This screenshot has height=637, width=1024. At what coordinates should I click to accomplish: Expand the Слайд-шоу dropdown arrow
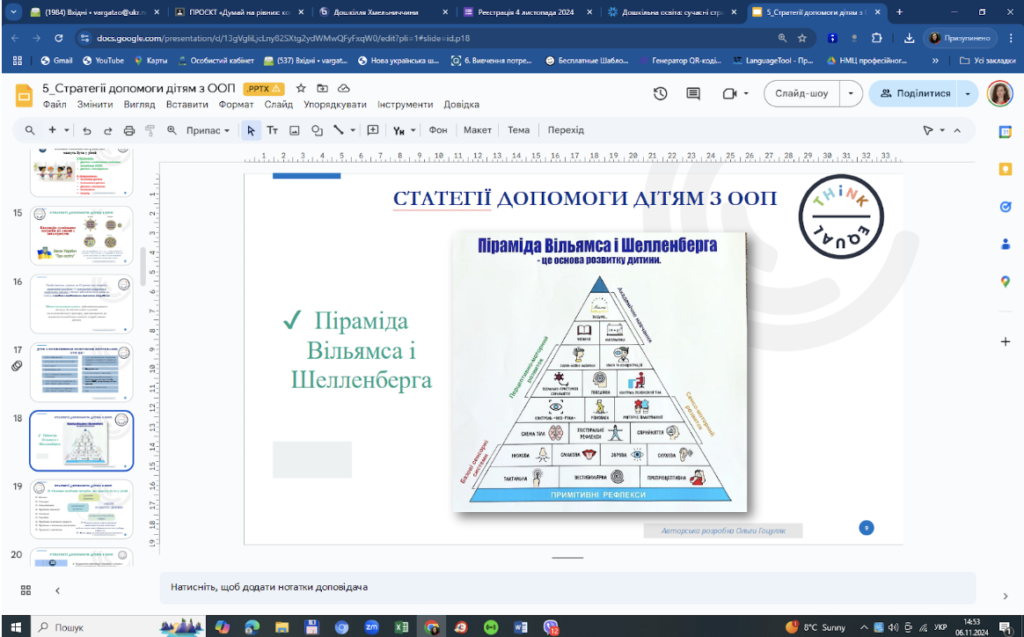pos(850,93)
